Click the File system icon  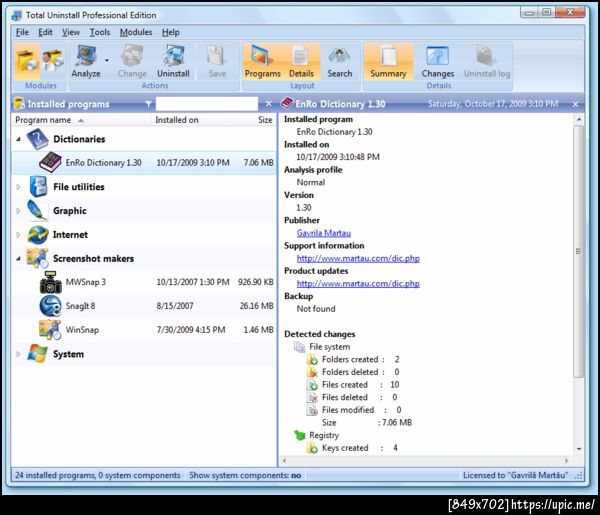(299, 347)
